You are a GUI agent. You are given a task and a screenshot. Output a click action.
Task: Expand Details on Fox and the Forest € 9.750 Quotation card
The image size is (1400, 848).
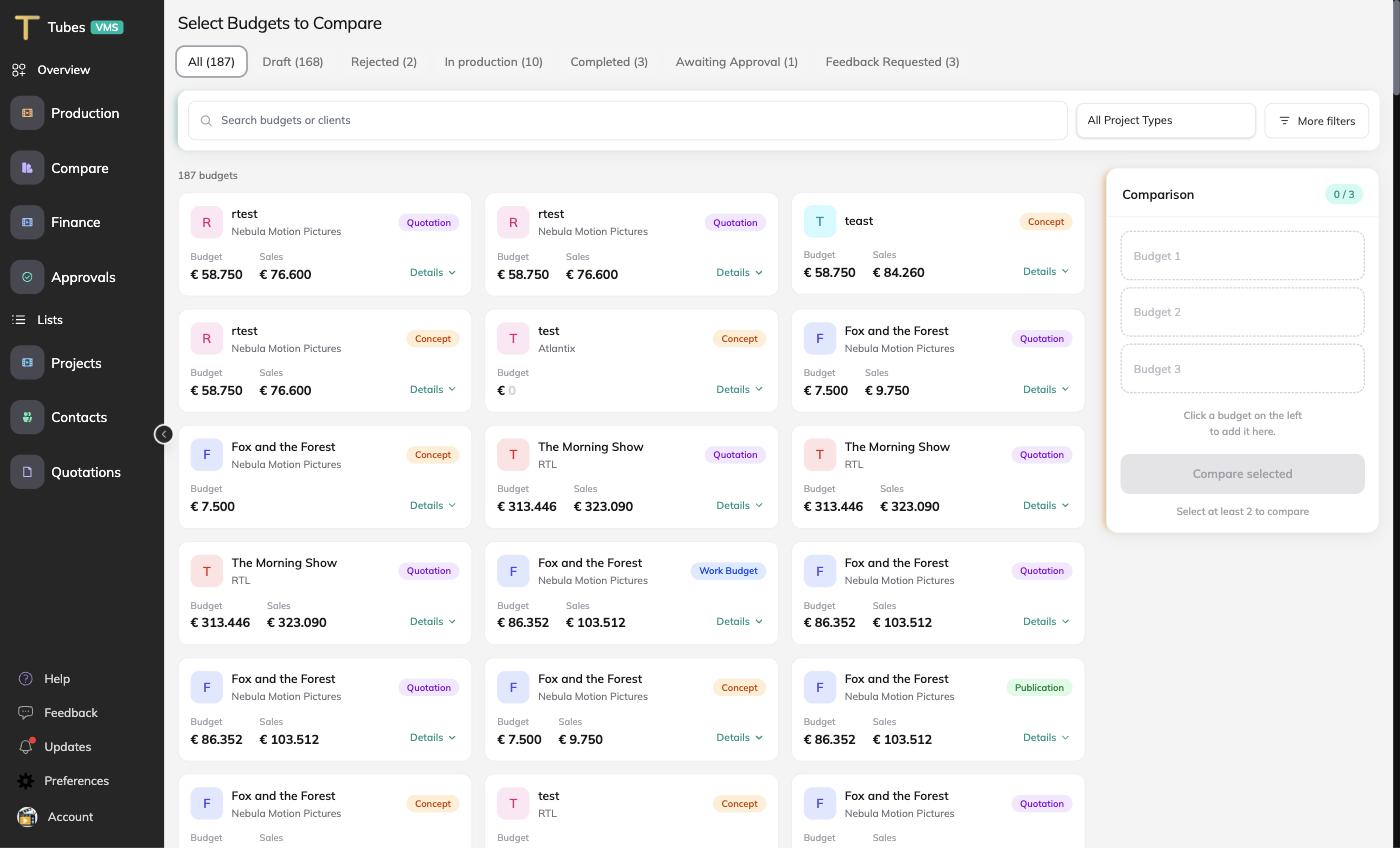tap(1046, 390)
